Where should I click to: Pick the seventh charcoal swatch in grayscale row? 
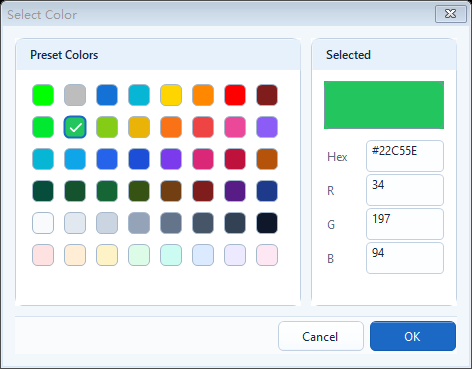(x=235, y=223)
